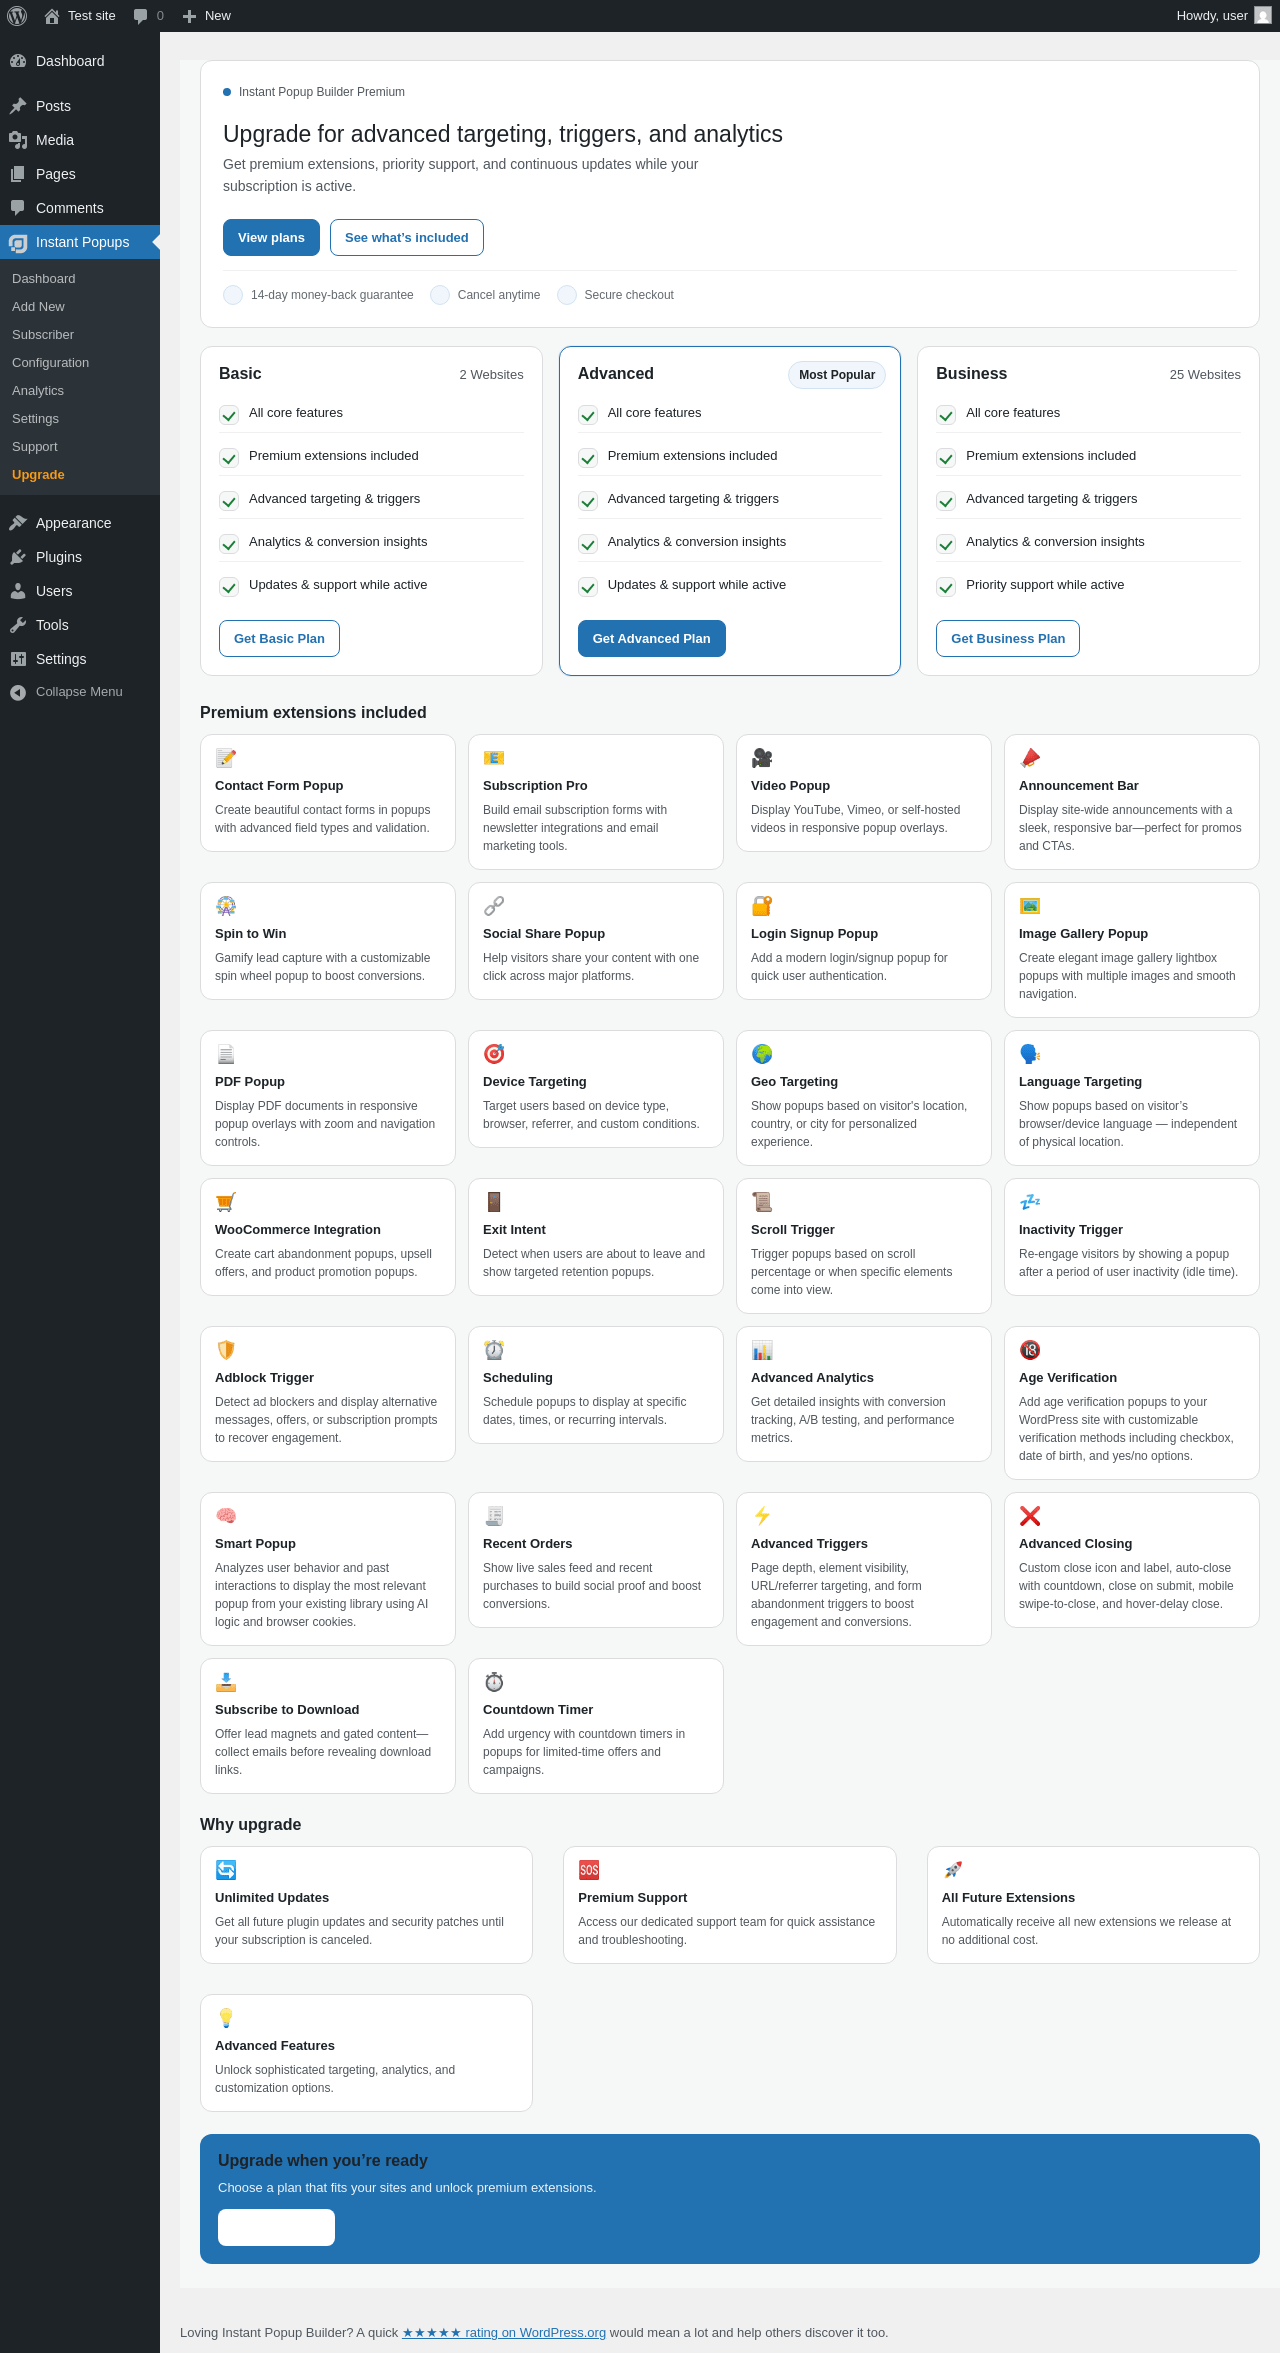Click the Adblock Trigger shield icon
The height and width of the screenshot is (2353, 1280).
click(226, 1350)
